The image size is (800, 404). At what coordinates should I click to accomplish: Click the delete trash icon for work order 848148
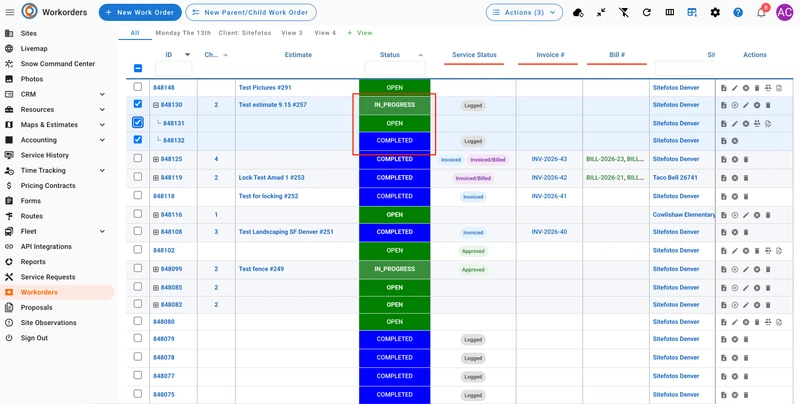click(757, 88)
